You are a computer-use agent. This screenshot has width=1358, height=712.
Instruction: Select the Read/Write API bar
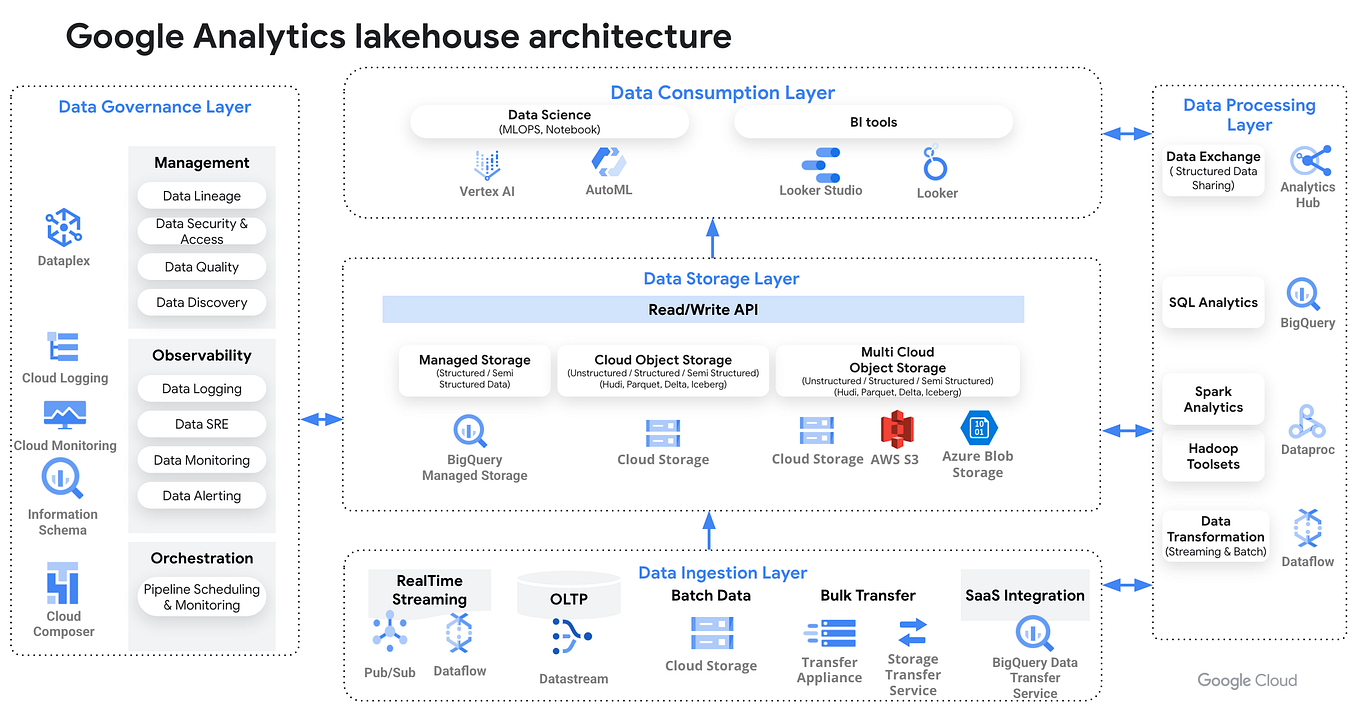pyautogui.click(x=702, y=309)
